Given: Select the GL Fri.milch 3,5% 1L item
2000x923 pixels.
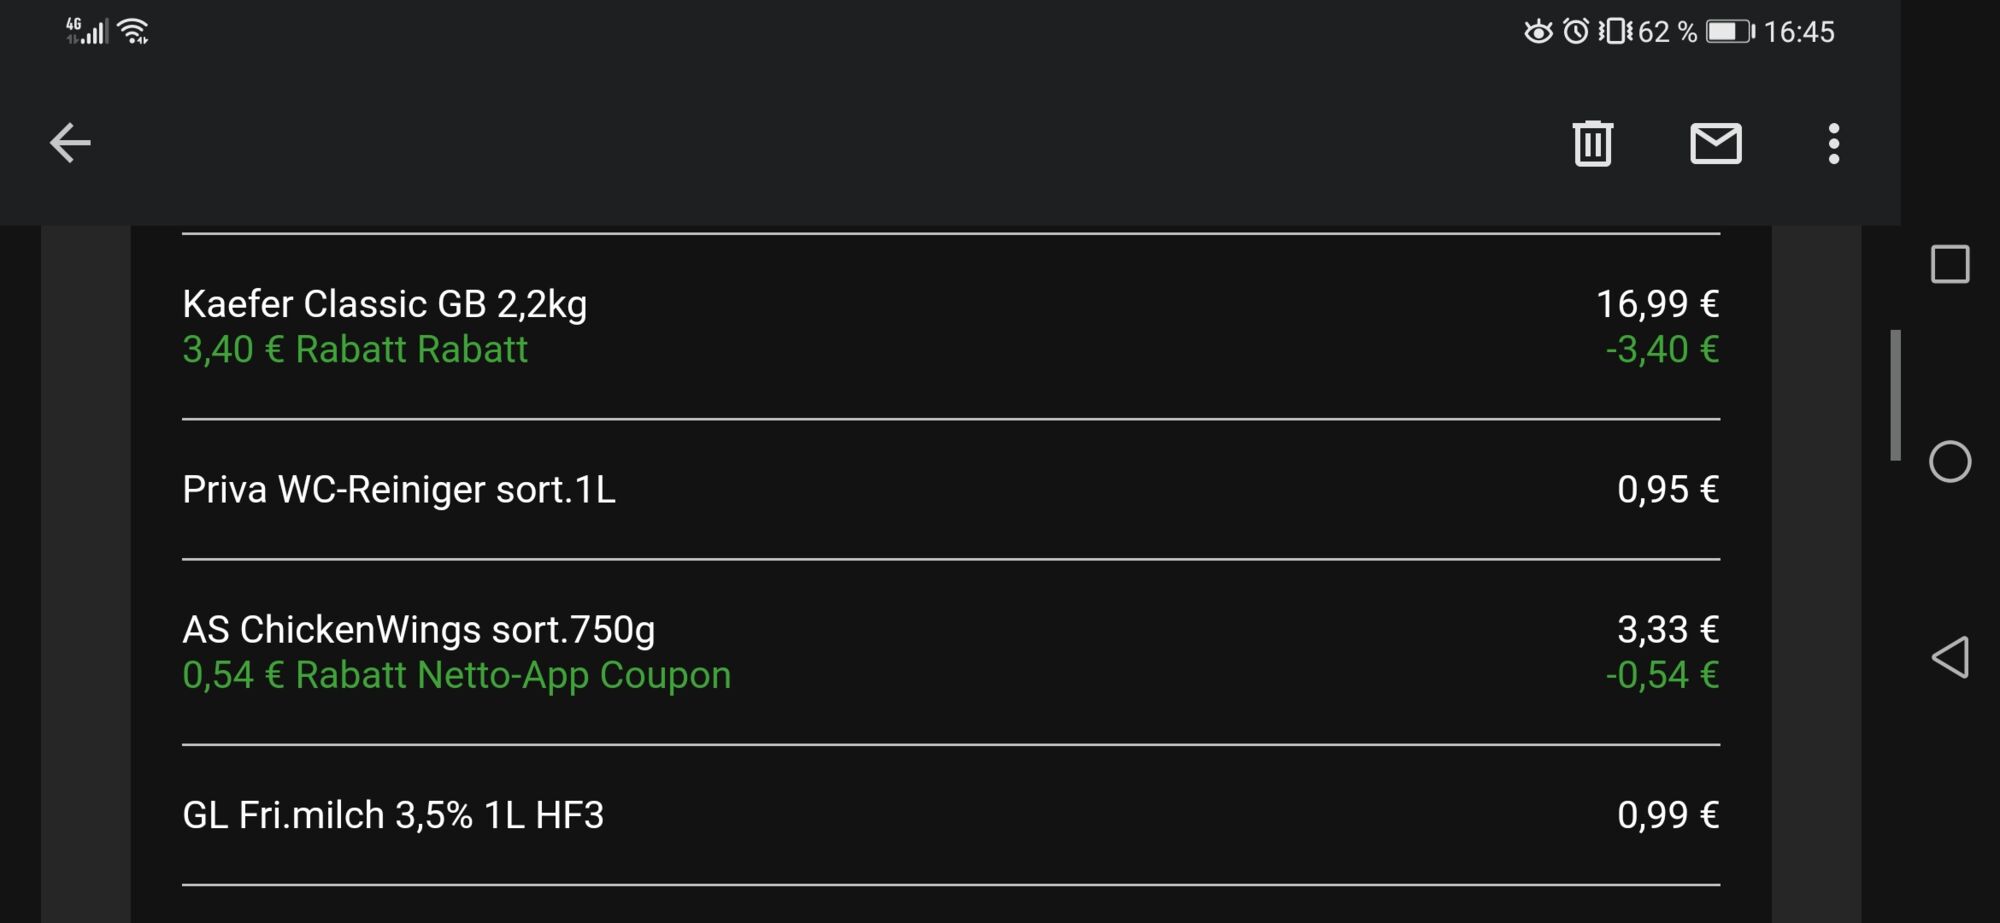Looking at the screenshot, I should click(951, 815).
